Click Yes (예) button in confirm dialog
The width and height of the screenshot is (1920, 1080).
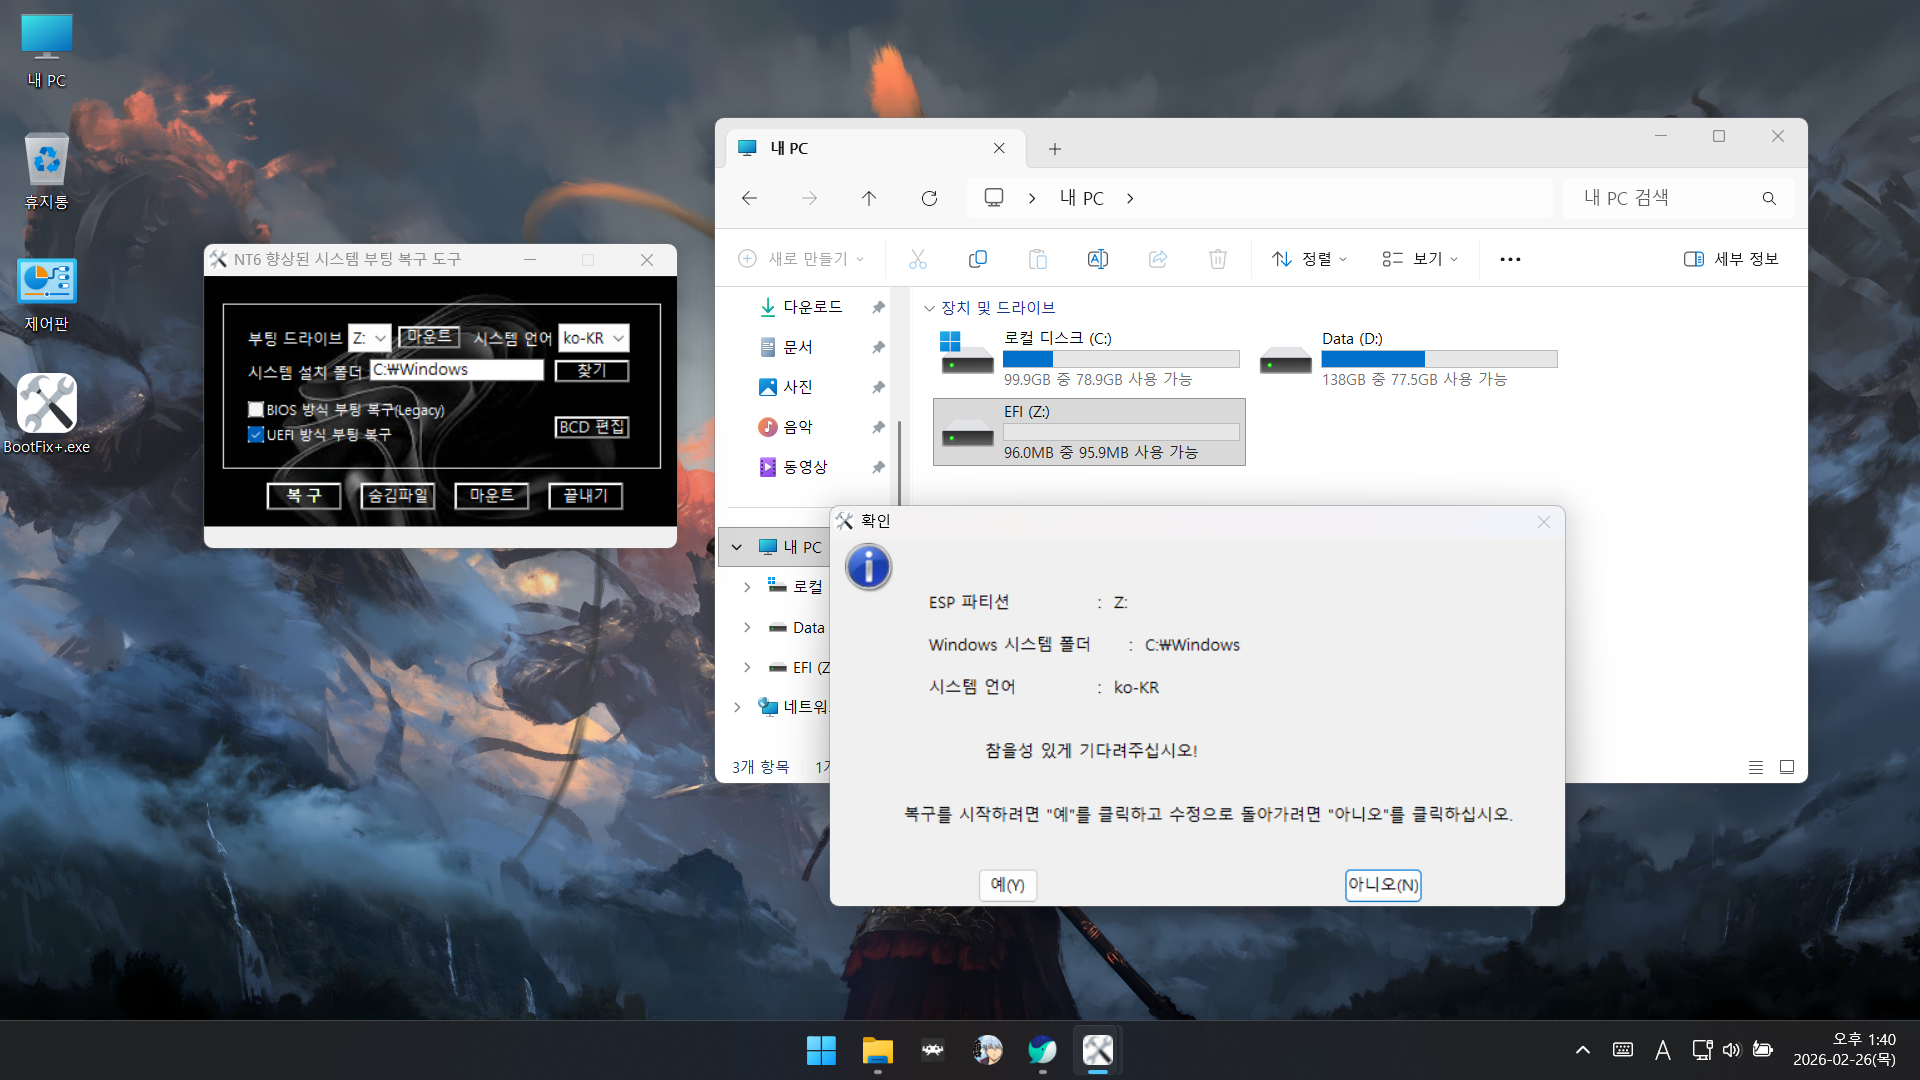1007,884
